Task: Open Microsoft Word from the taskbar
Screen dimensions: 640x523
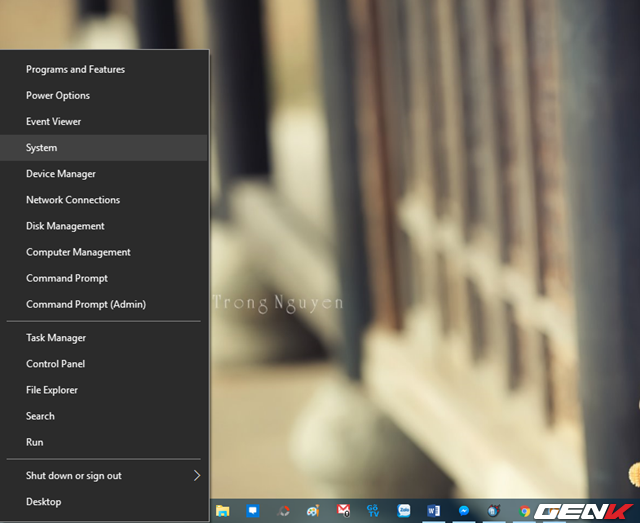Action: tap(433, 510)
